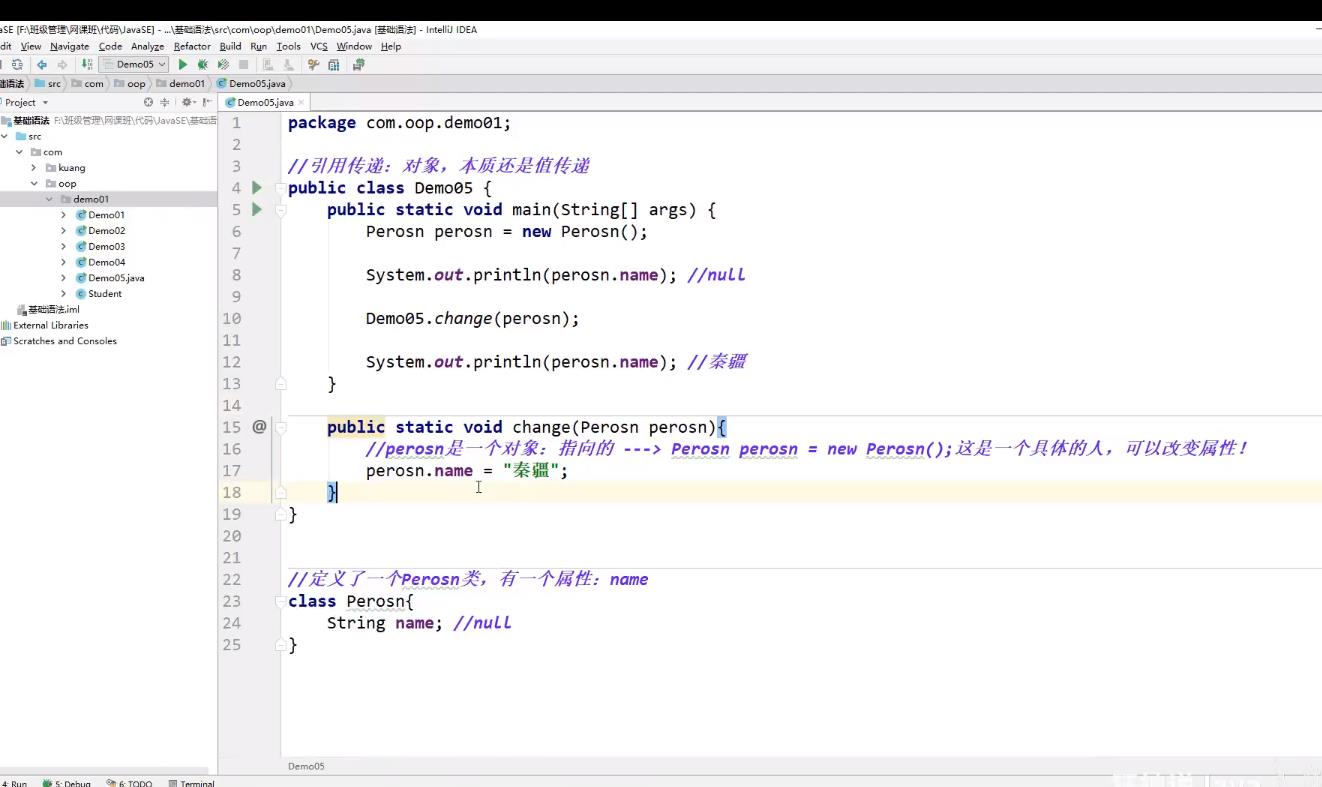Run with coverage from the toolbar
The width and height of the screenshot is (1322, 787).
tap(223, 64)
